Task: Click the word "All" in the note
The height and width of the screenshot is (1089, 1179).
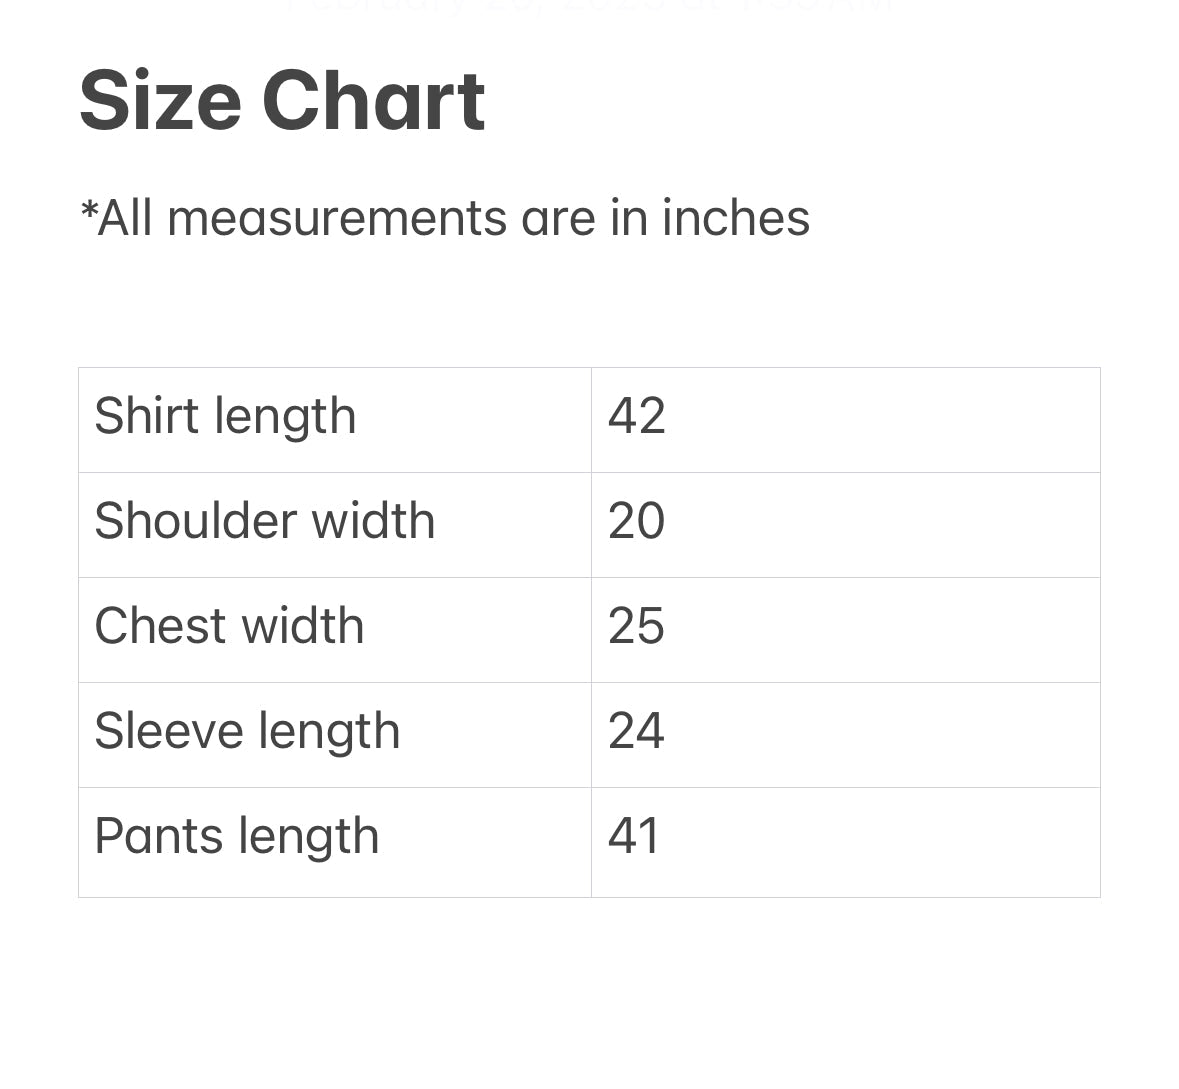Action: pyautogui.click(x=126, y=218)
